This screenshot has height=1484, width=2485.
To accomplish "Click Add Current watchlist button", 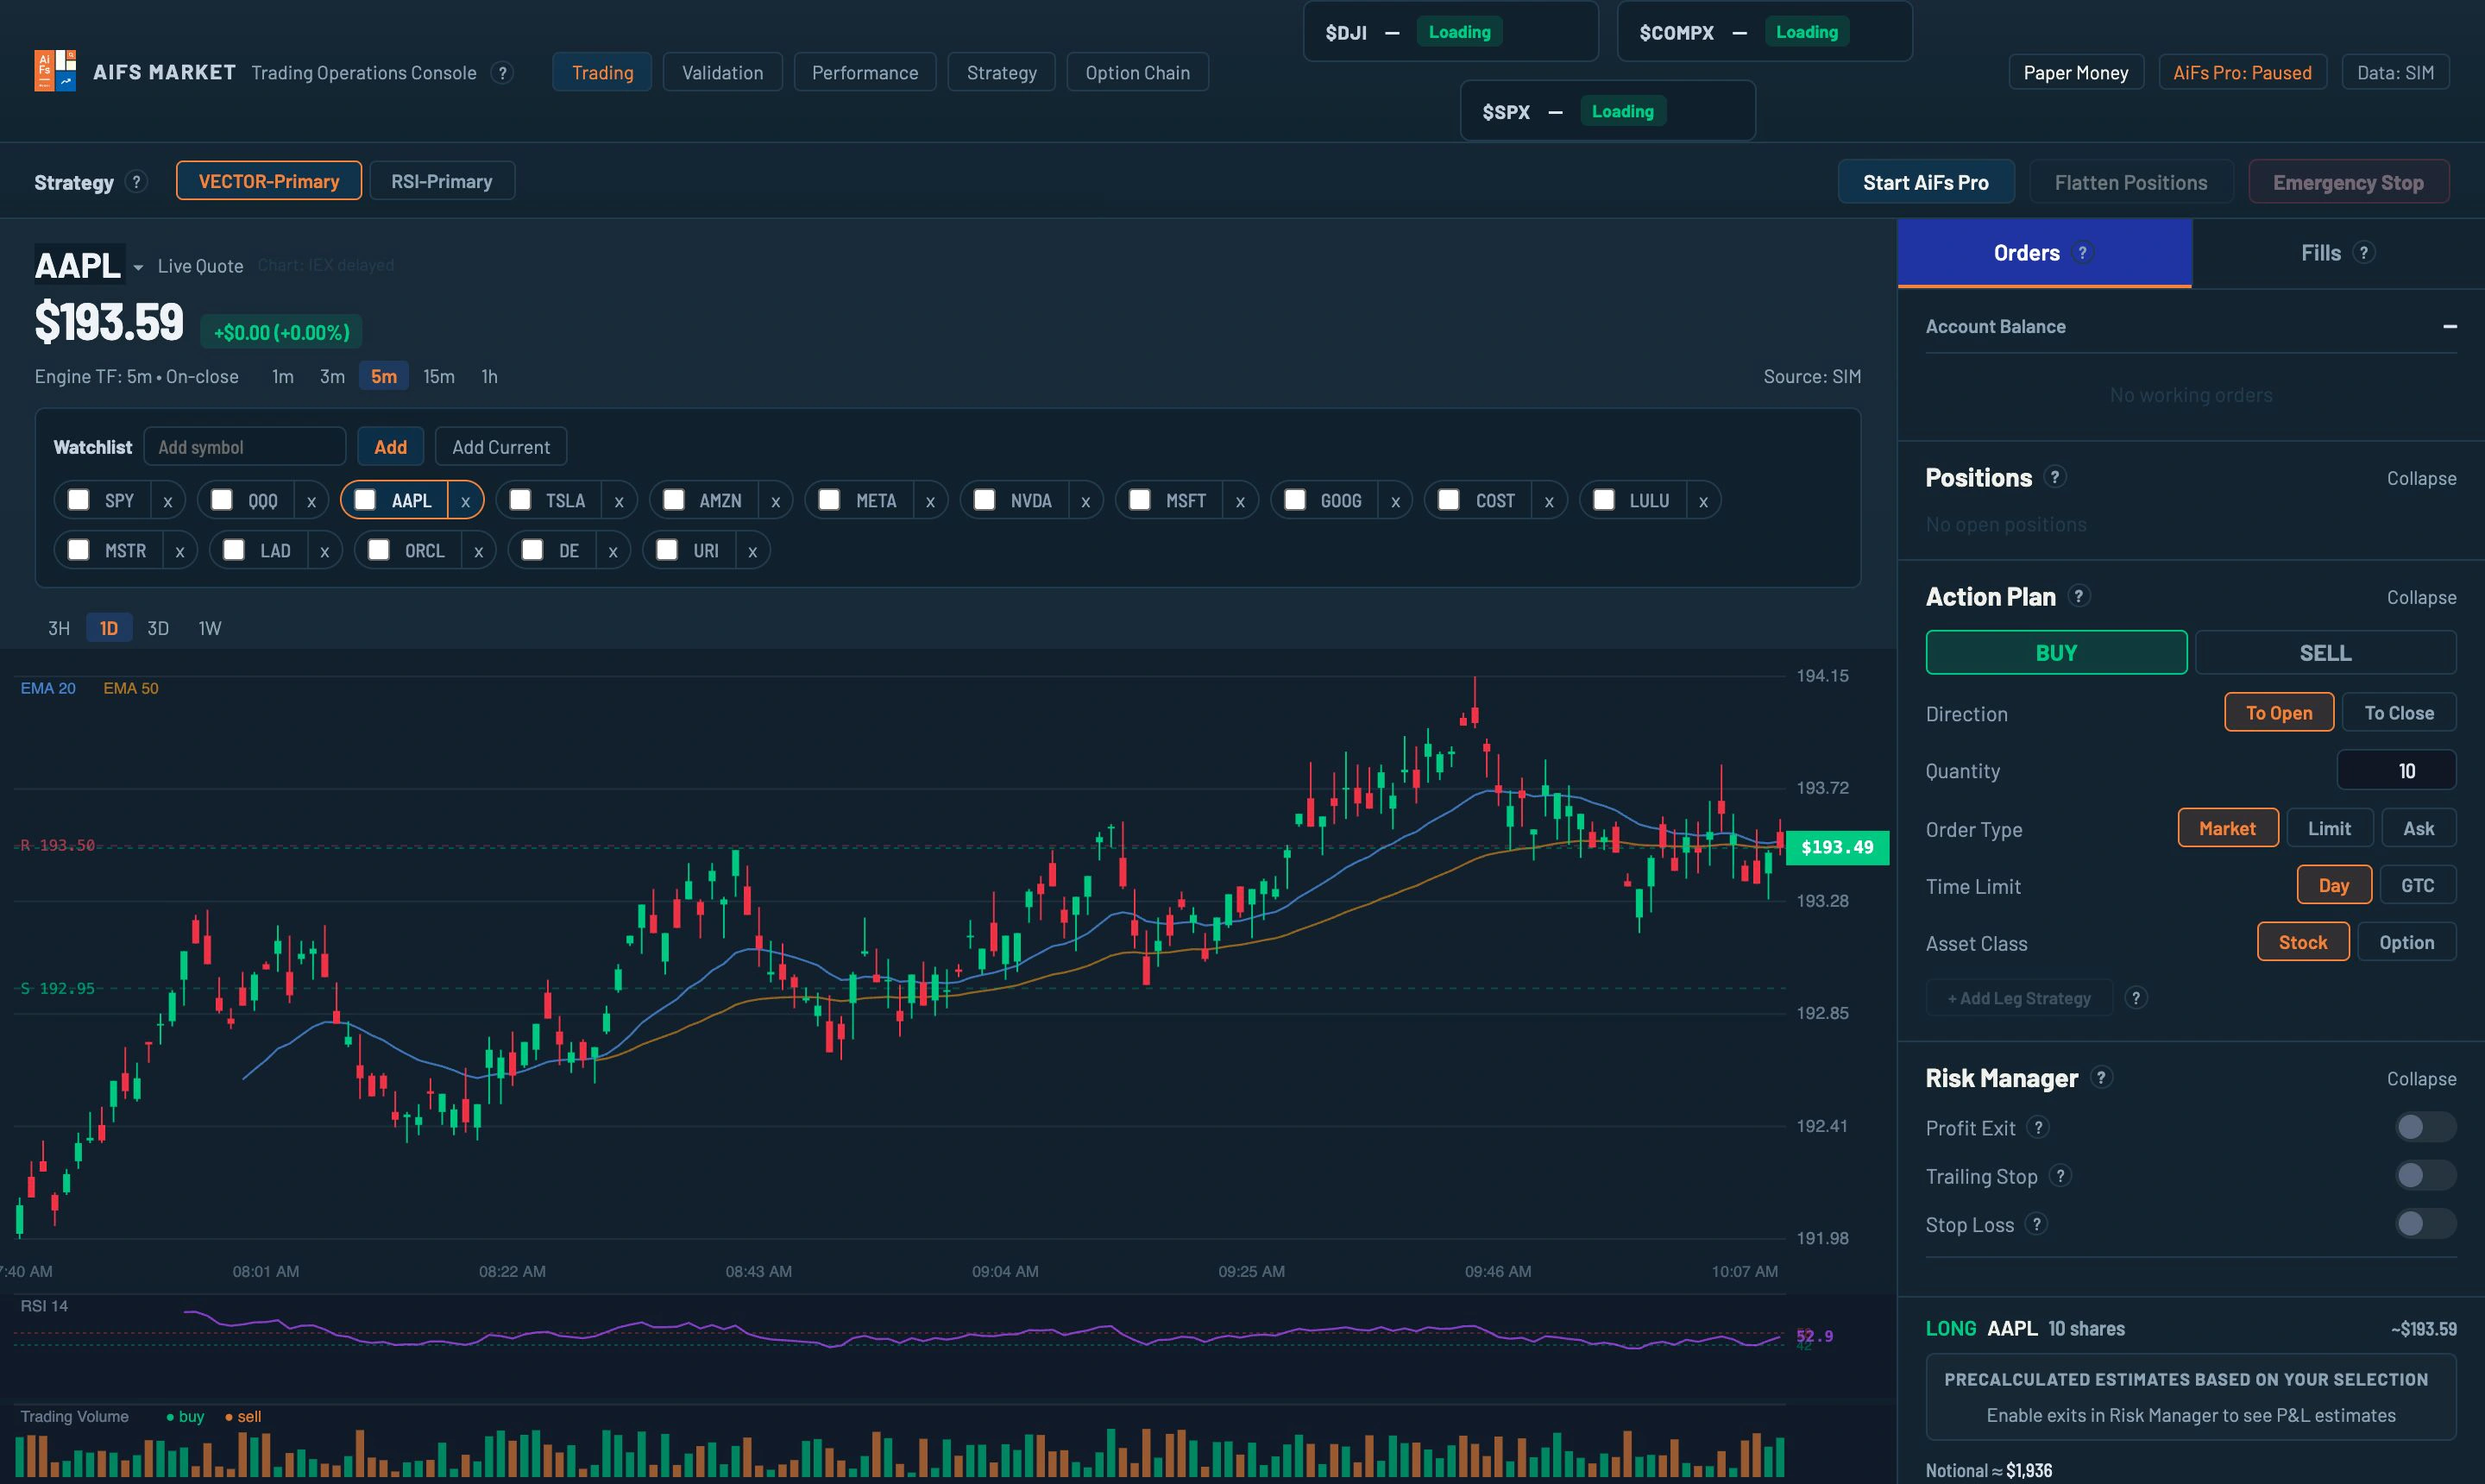I will point(501,447).
